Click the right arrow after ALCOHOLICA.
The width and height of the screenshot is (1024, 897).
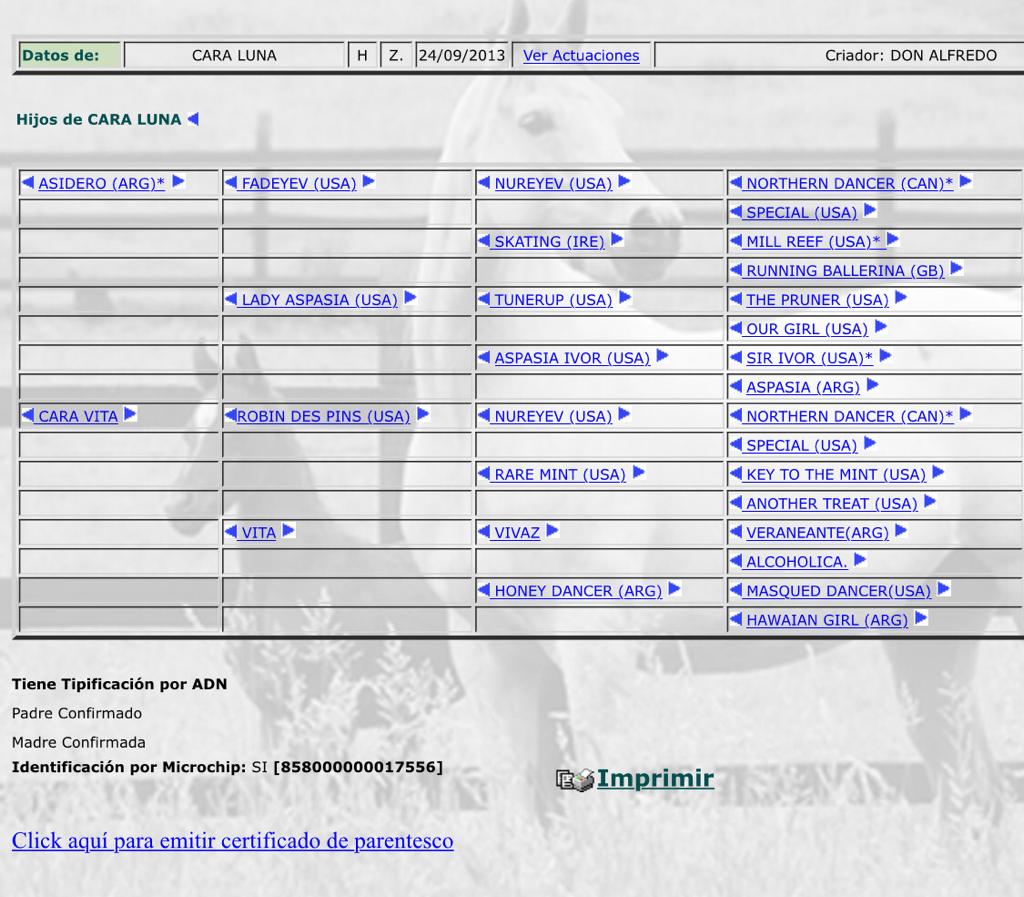(860, 561)
